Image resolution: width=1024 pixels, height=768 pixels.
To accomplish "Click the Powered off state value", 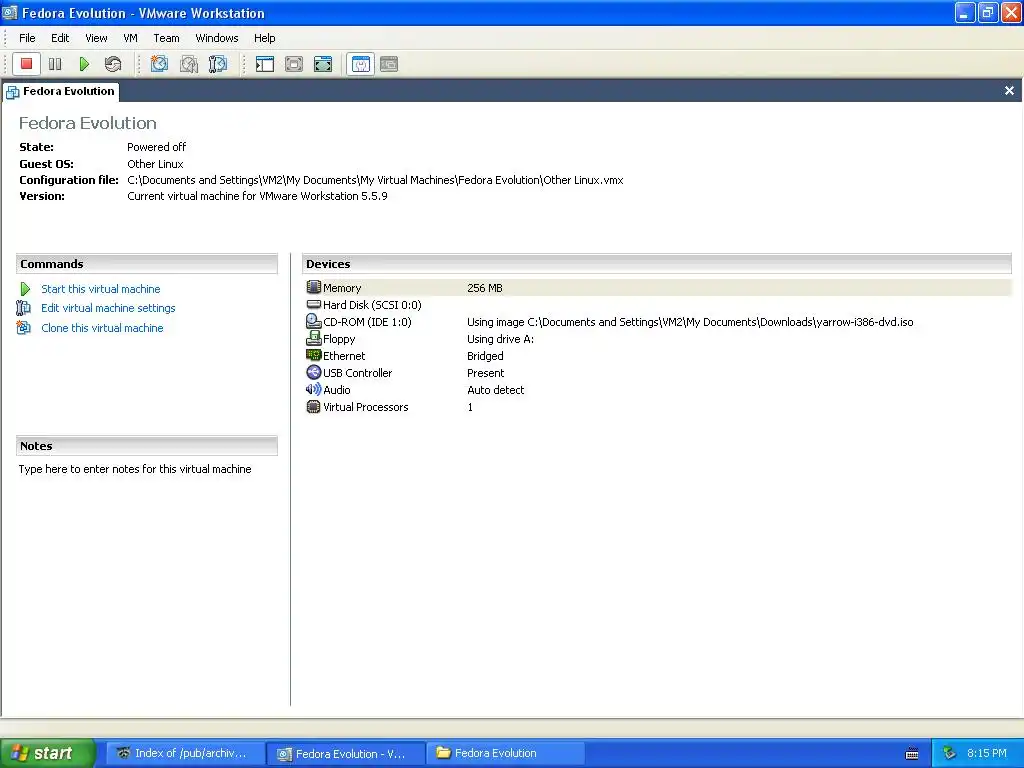I will click(x=157, y=147).
